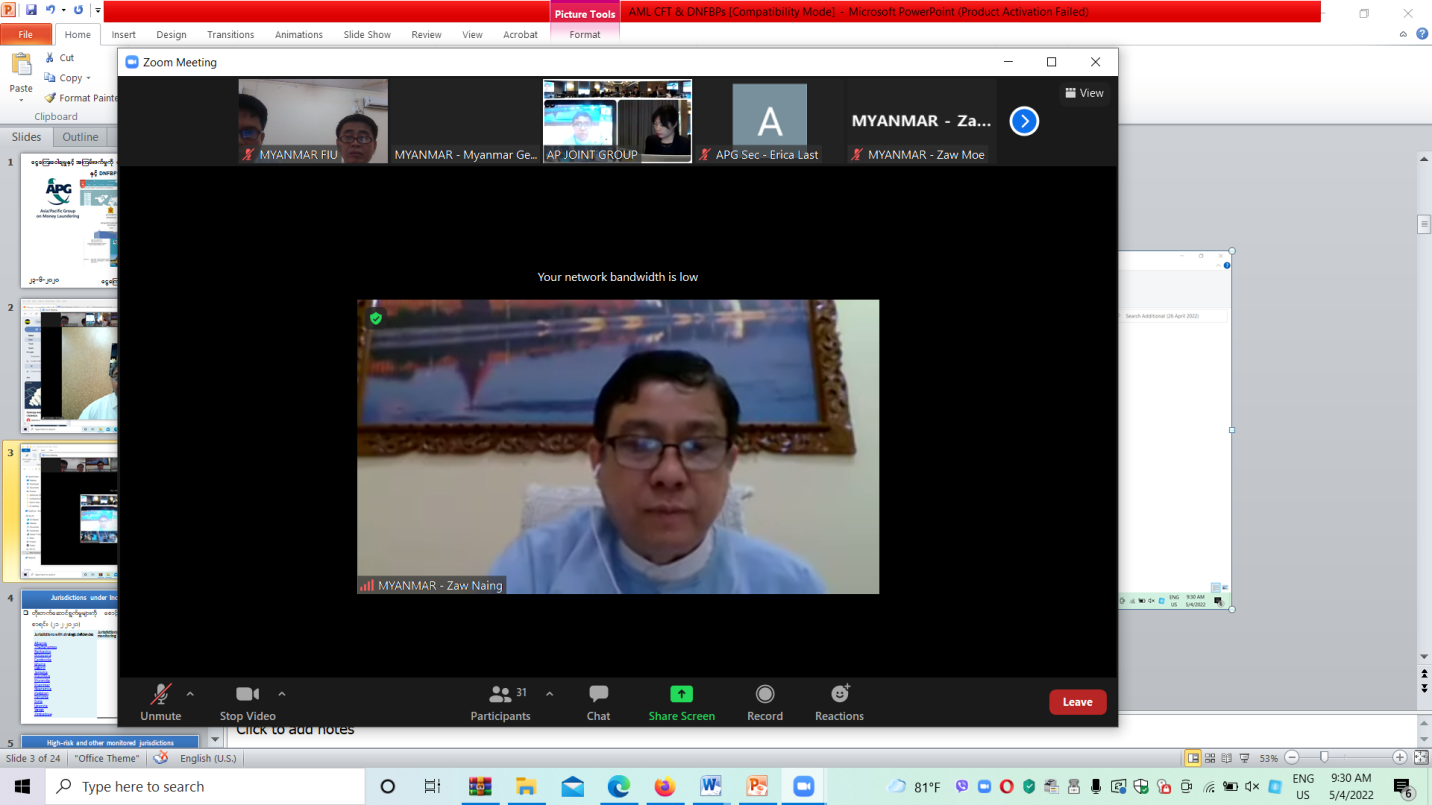Switch to Reading View in status bar
This screenshot has height=805, width=1432.
(1227, 758)
